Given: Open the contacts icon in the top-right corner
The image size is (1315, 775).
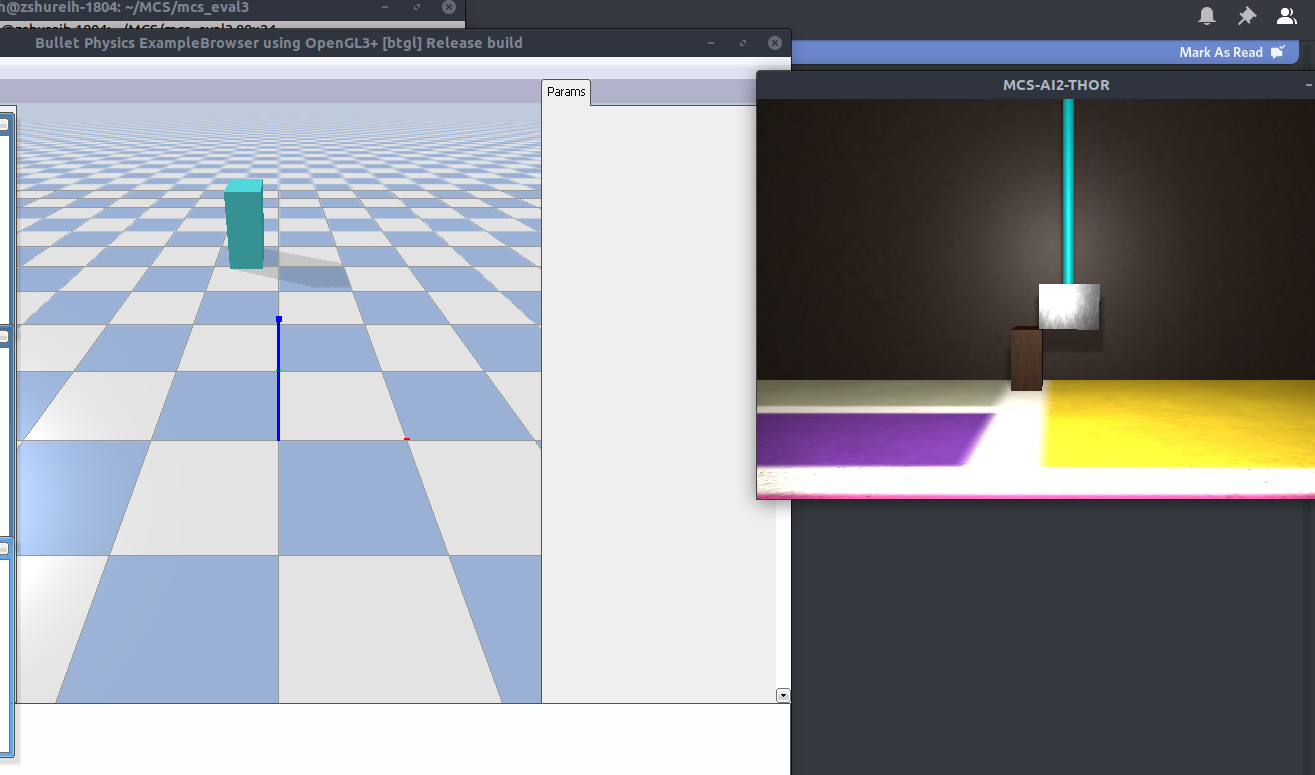Looking at the screenshot, I should pos(1286,15).
